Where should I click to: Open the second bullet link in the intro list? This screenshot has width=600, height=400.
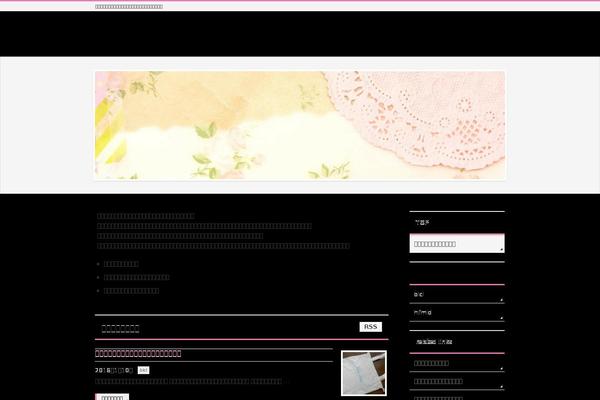click(136, 277)
